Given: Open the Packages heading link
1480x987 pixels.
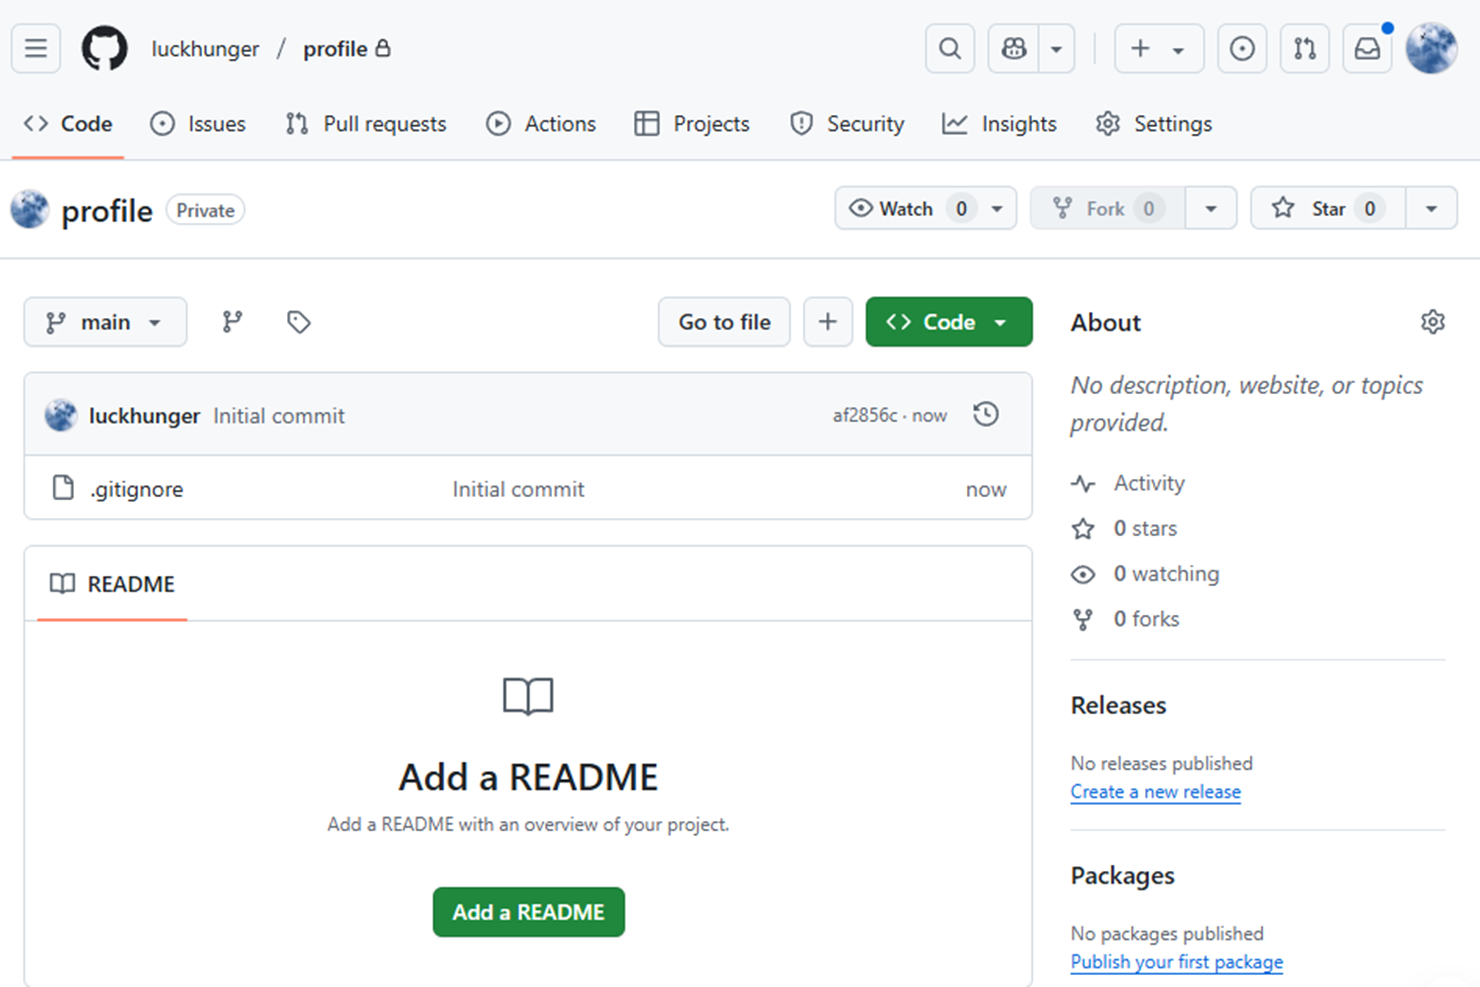Looking at the screenshot, I should 1123,875.
